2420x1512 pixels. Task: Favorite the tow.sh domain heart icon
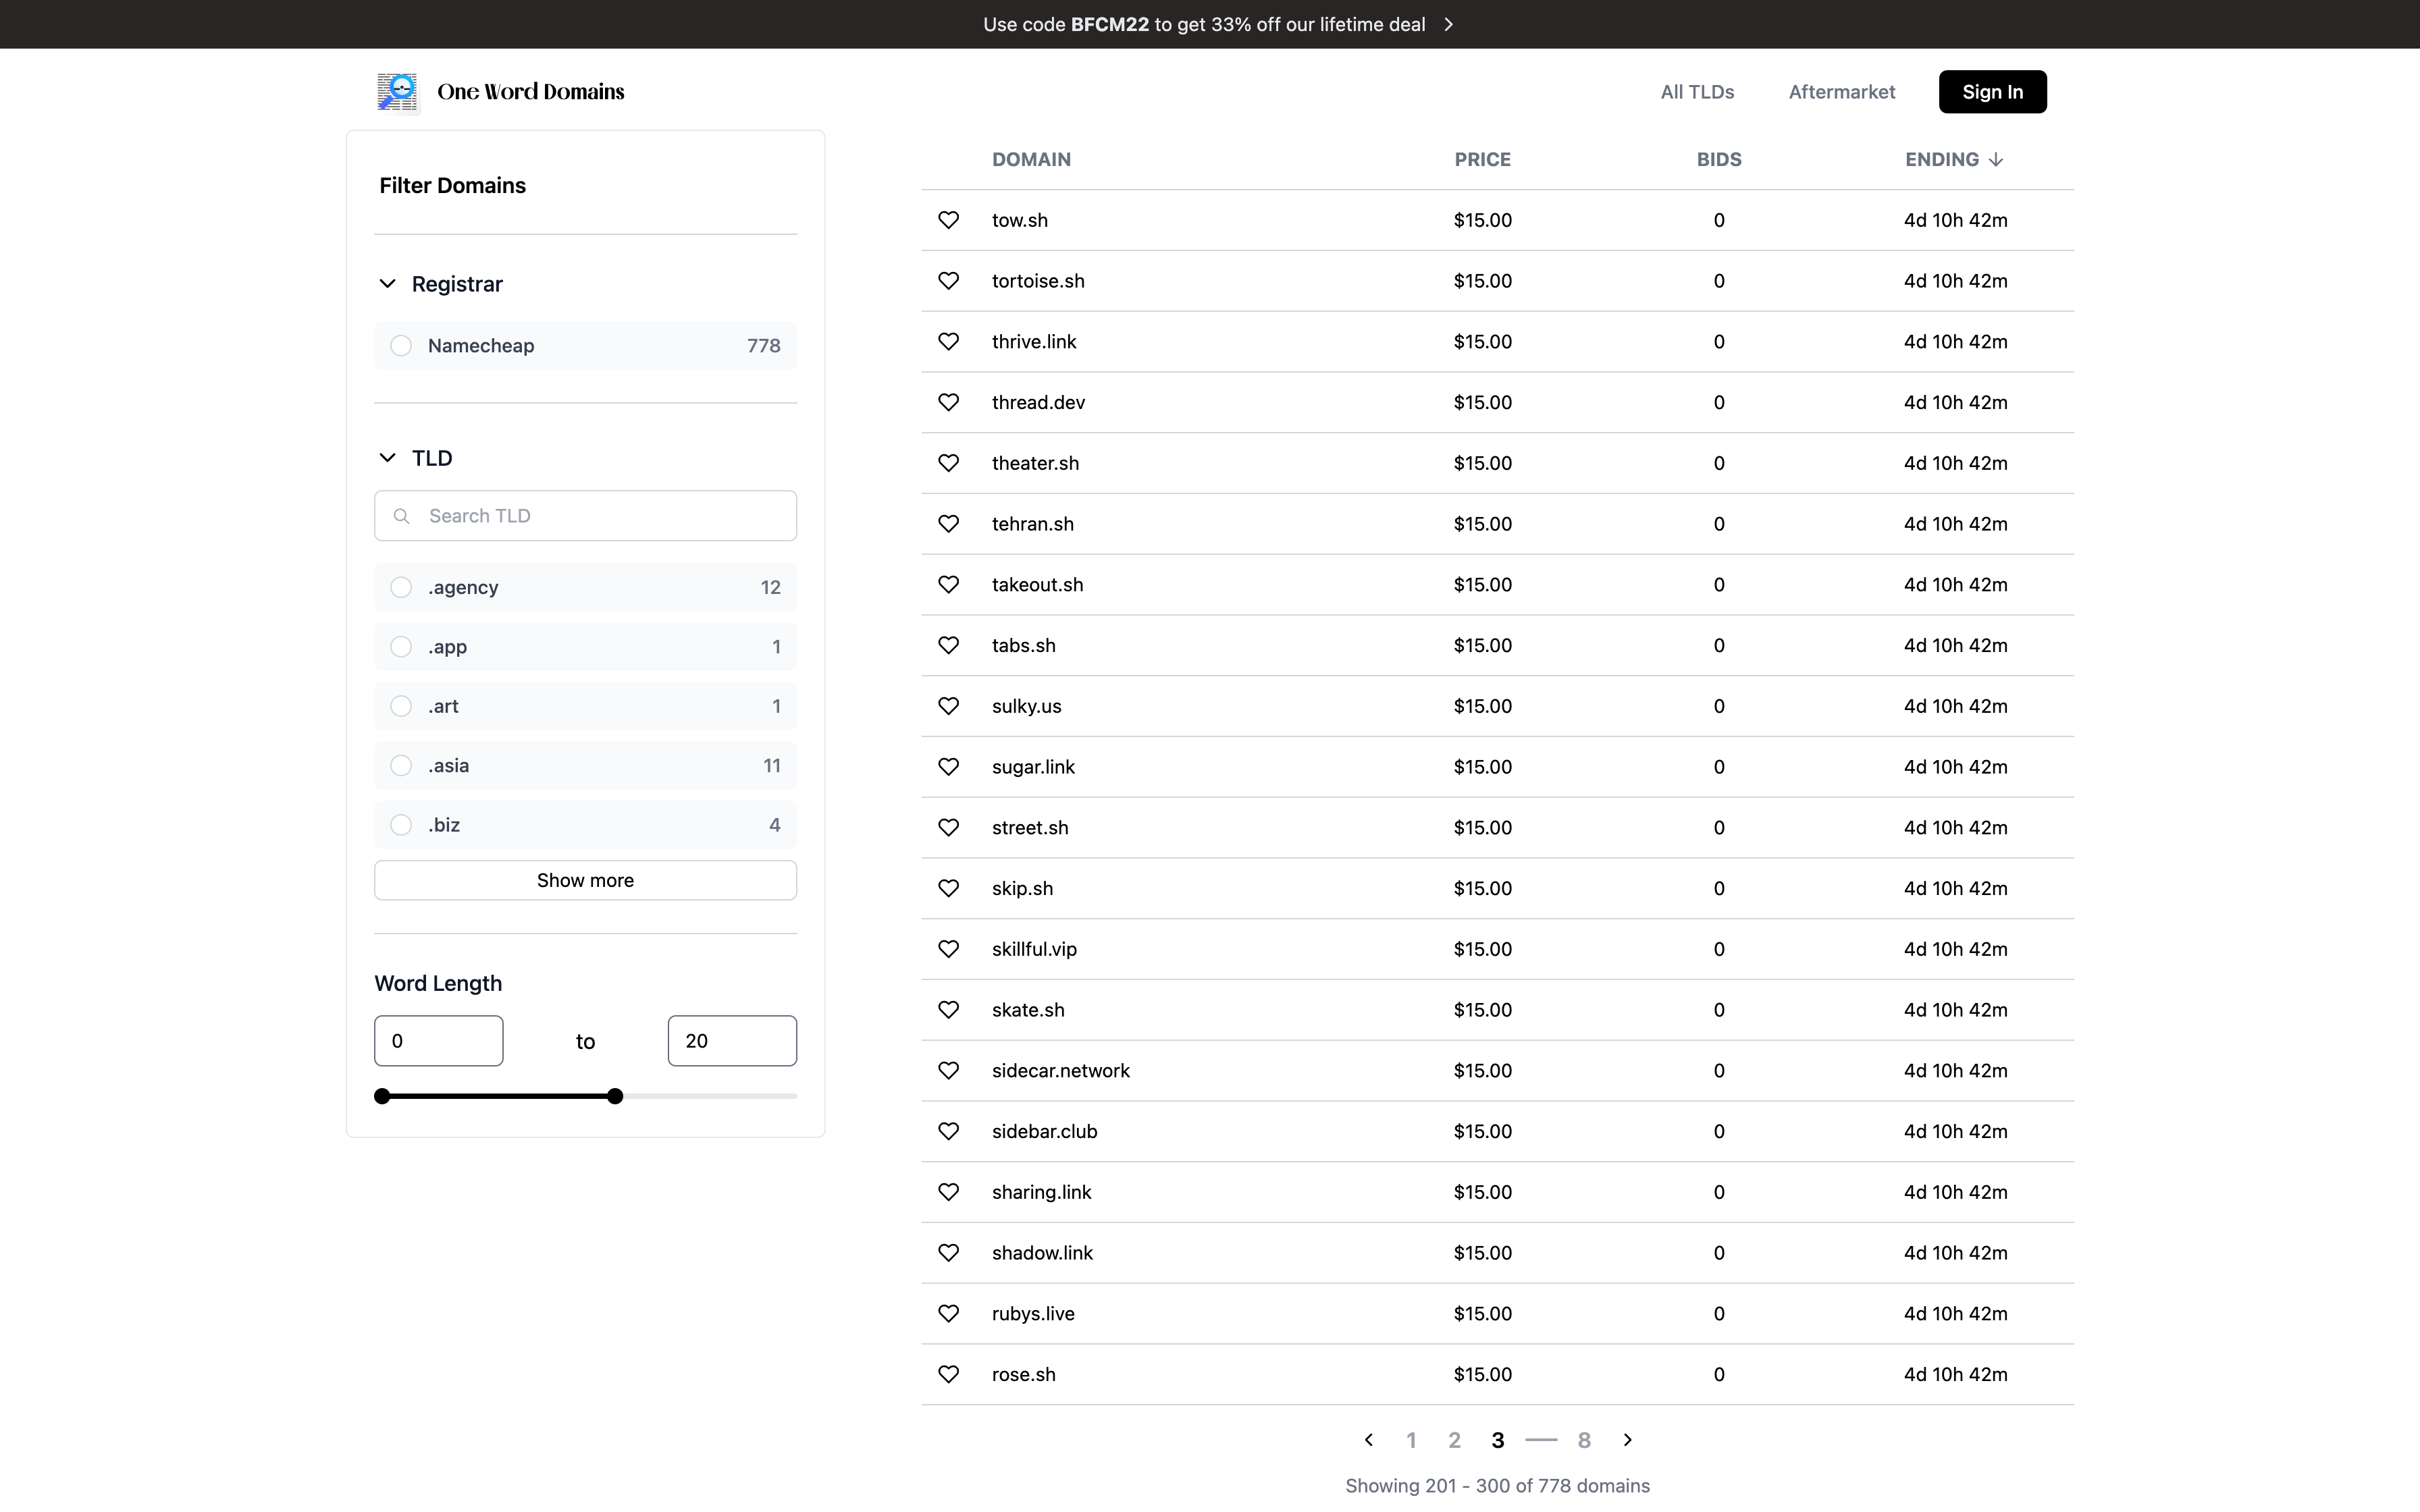pos(948,220)
